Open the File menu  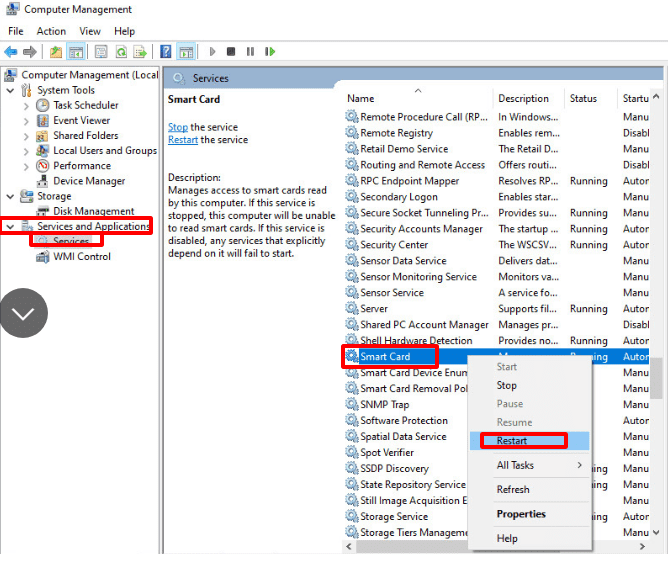pos(16,31)
